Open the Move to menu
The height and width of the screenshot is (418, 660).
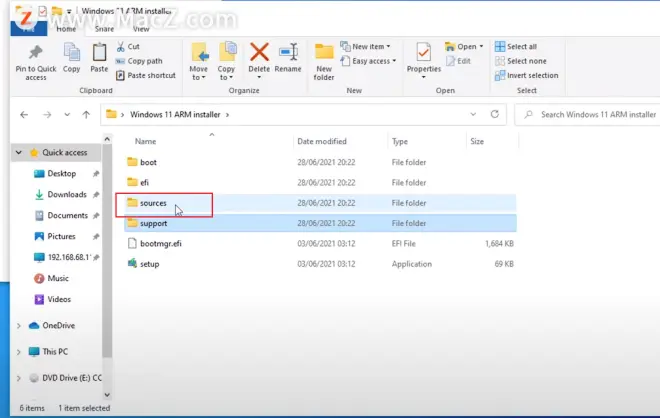coord(199,61)
